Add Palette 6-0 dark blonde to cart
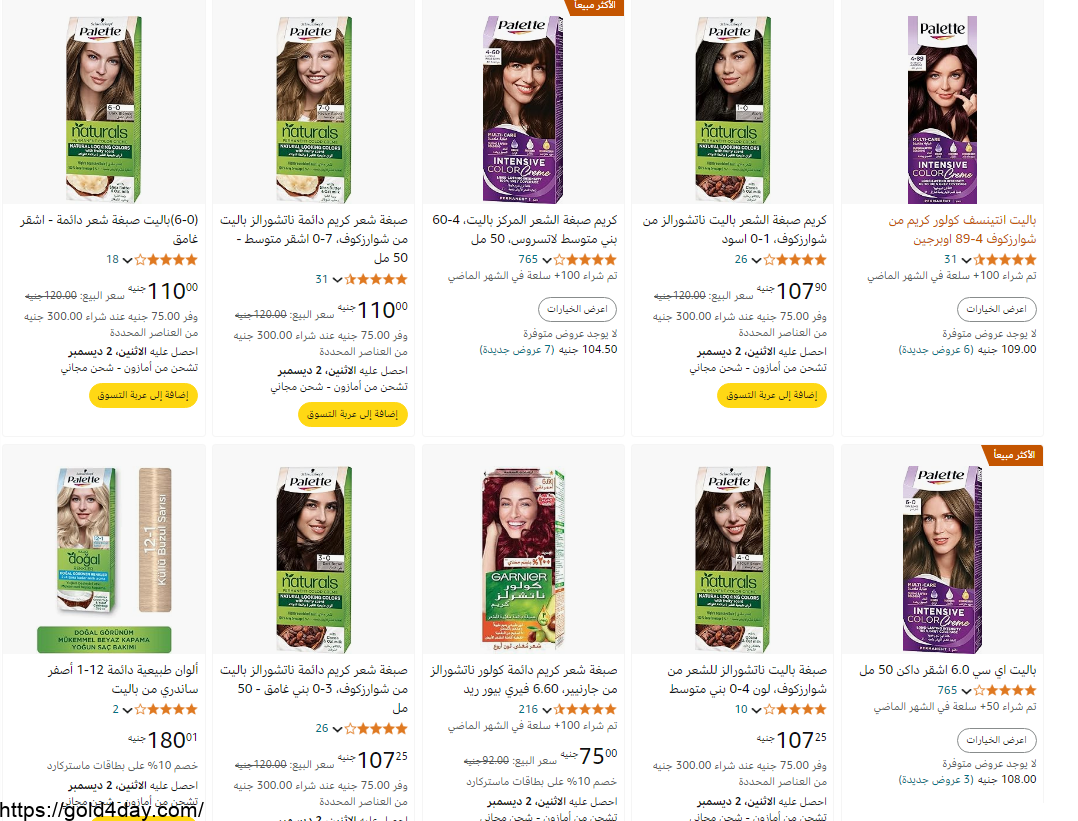 click(x=143, y=395)
